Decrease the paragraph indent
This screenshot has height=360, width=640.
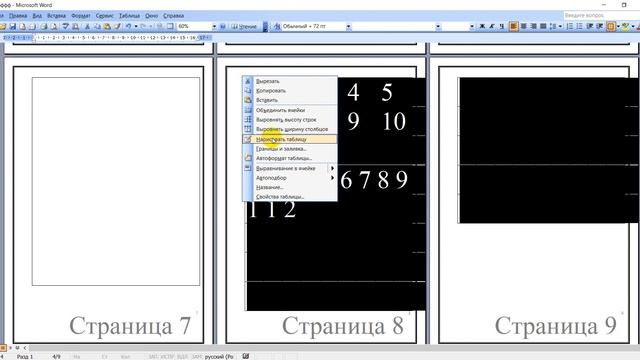tap(590, 27)
